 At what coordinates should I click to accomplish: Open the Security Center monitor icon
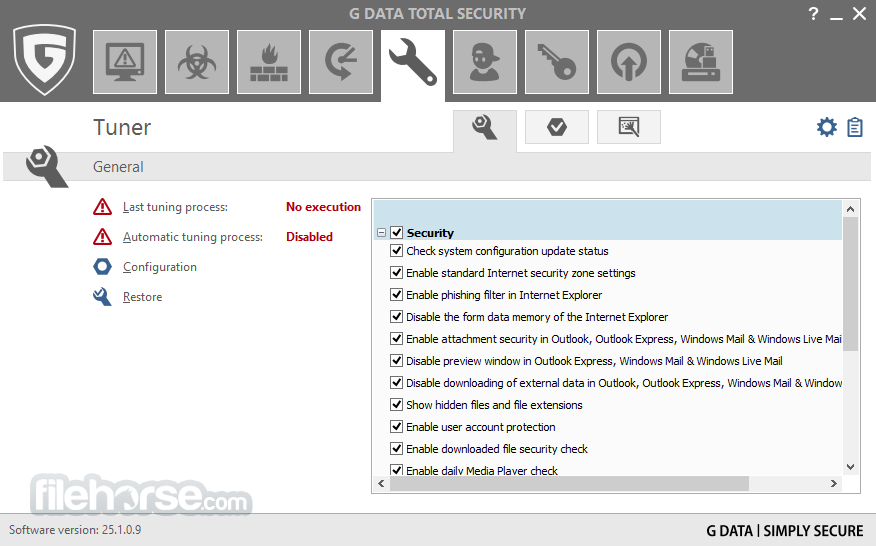tap(125, 62)
